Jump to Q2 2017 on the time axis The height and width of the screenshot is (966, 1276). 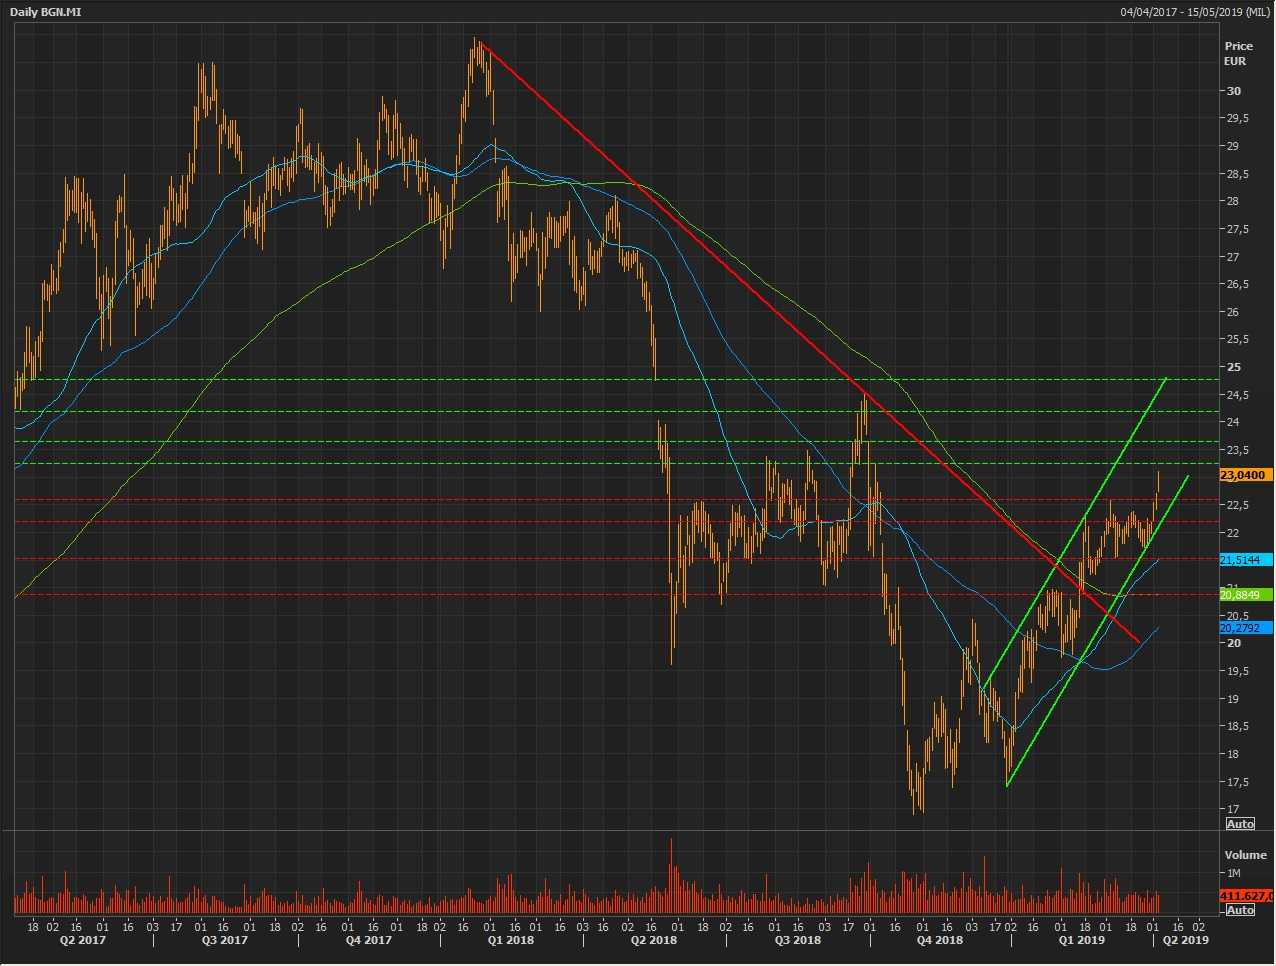tap(82, 940)
